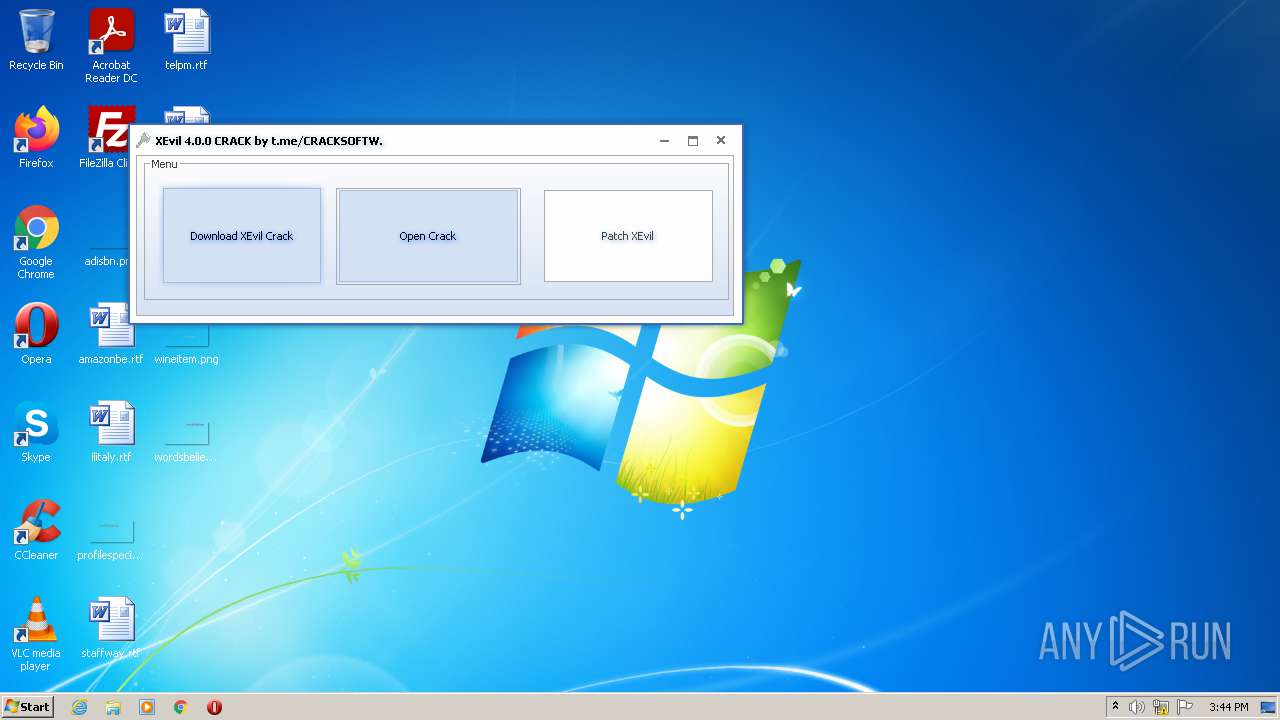Click the Download XEvil Crack button
This screenshot has width=1280, height=720.
[x=242, y=236]
